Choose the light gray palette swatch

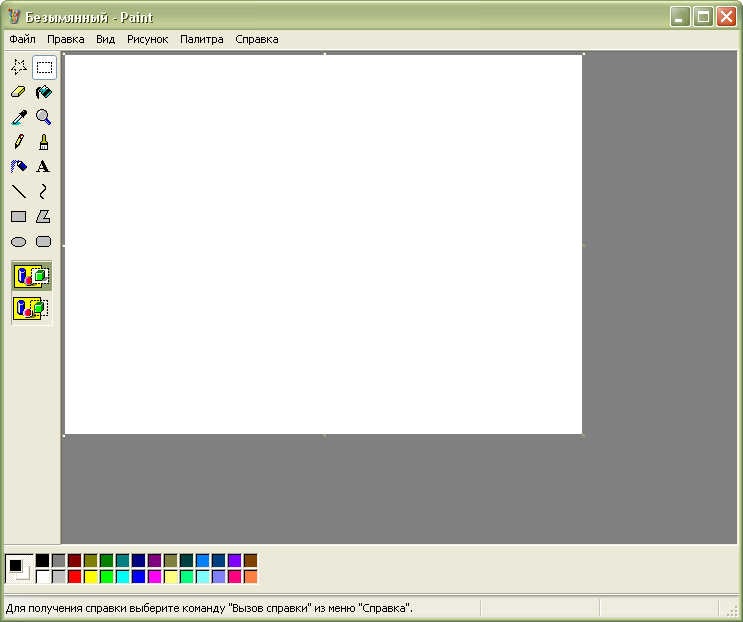(59, 577)
